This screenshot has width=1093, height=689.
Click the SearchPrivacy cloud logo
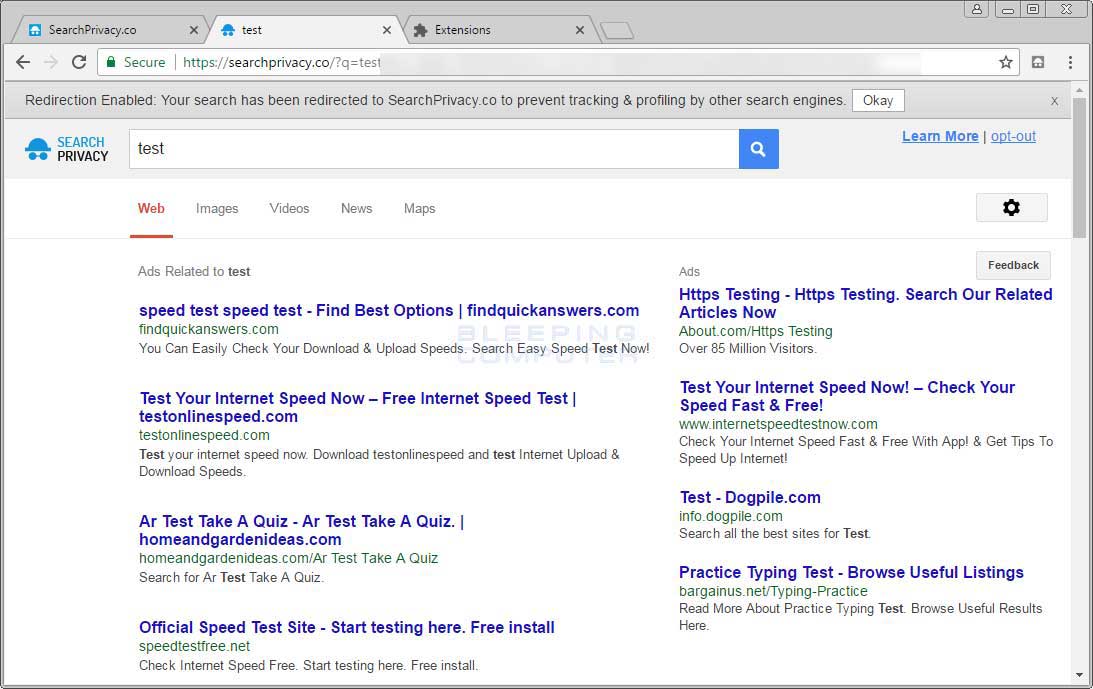point(37,147)
